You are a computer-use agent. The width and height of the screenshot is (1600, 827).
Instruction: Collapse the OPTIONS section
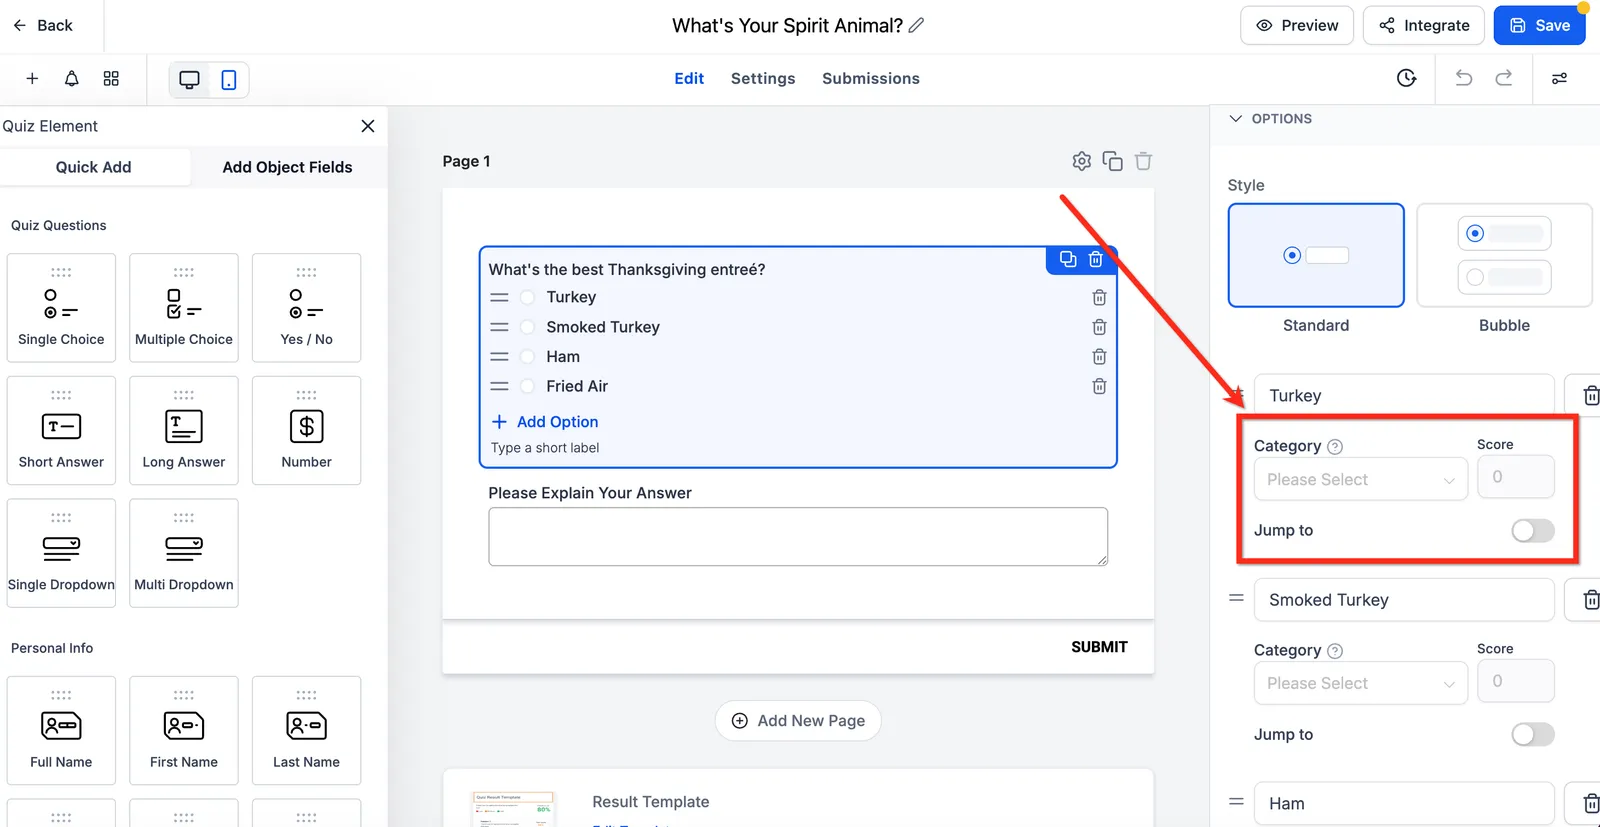tap(1236, 118)
